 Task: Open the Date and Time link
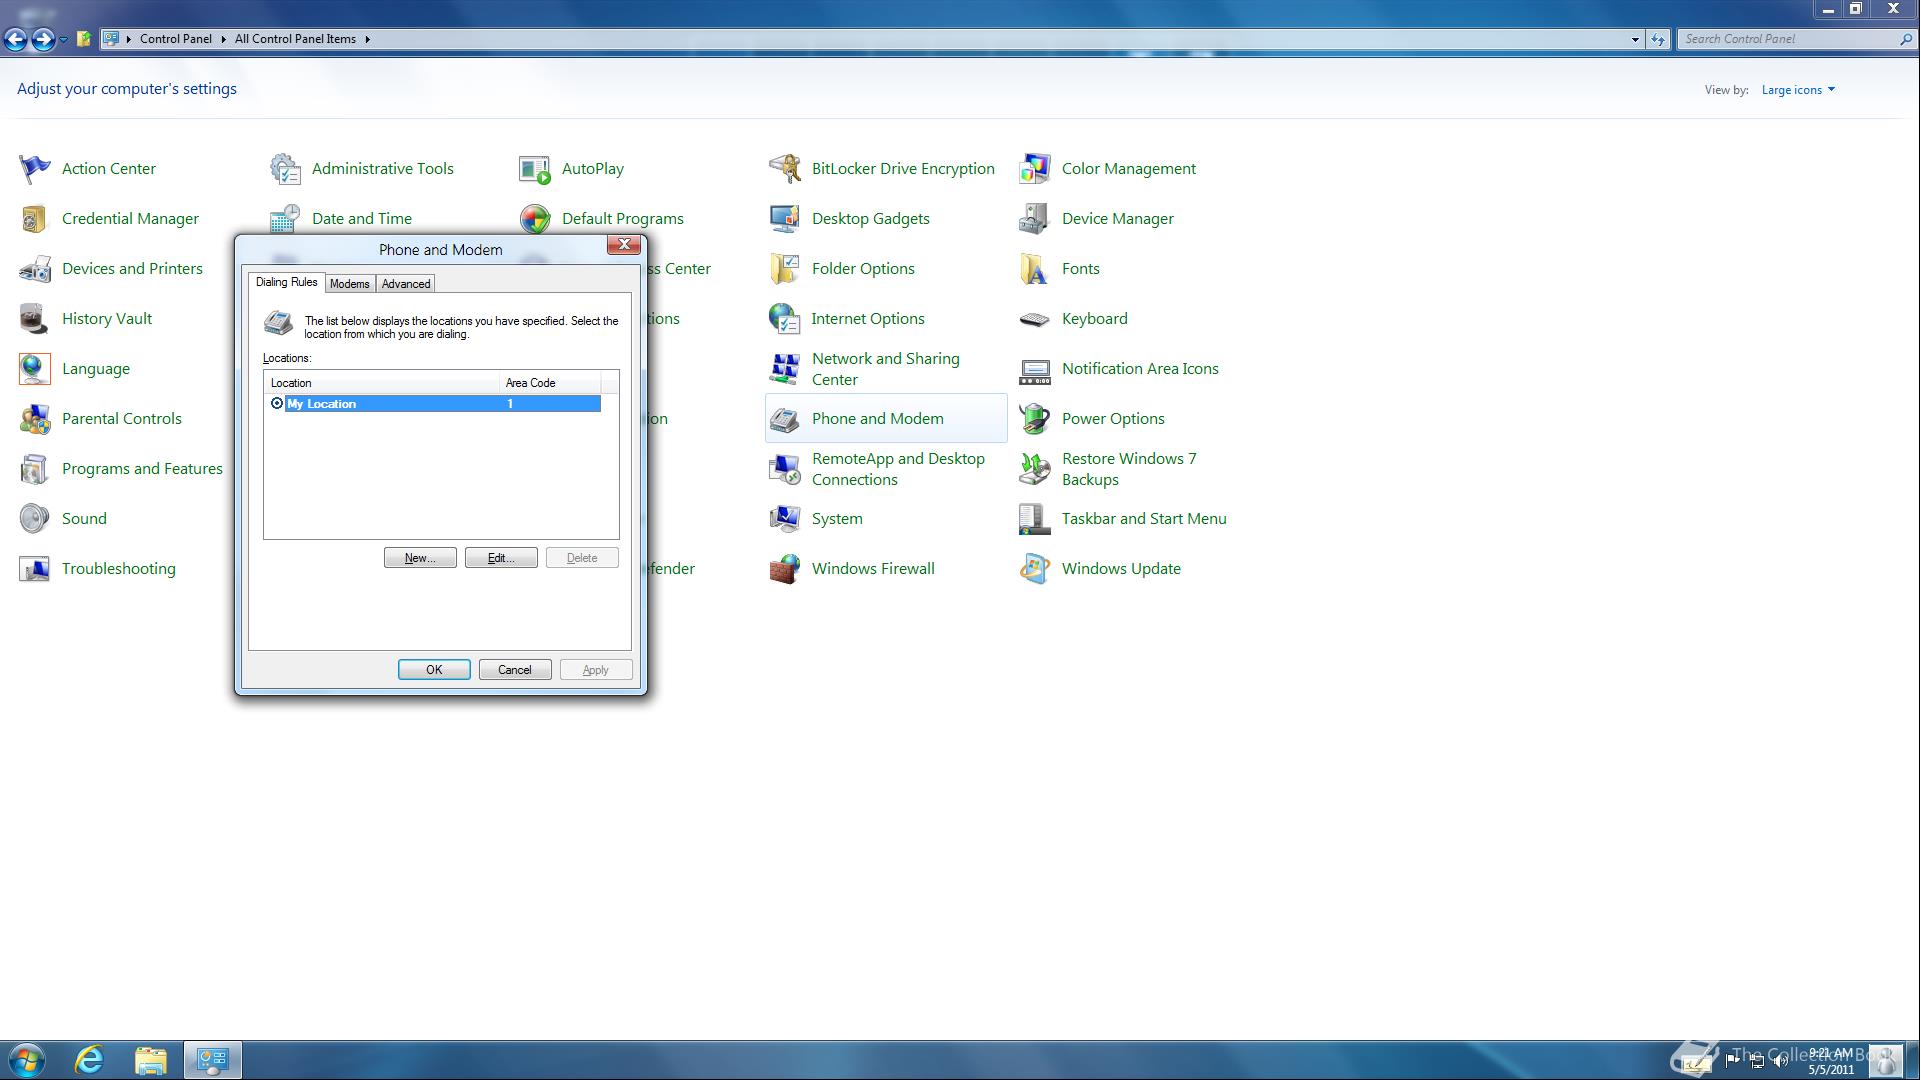click(x=362, y=219)
